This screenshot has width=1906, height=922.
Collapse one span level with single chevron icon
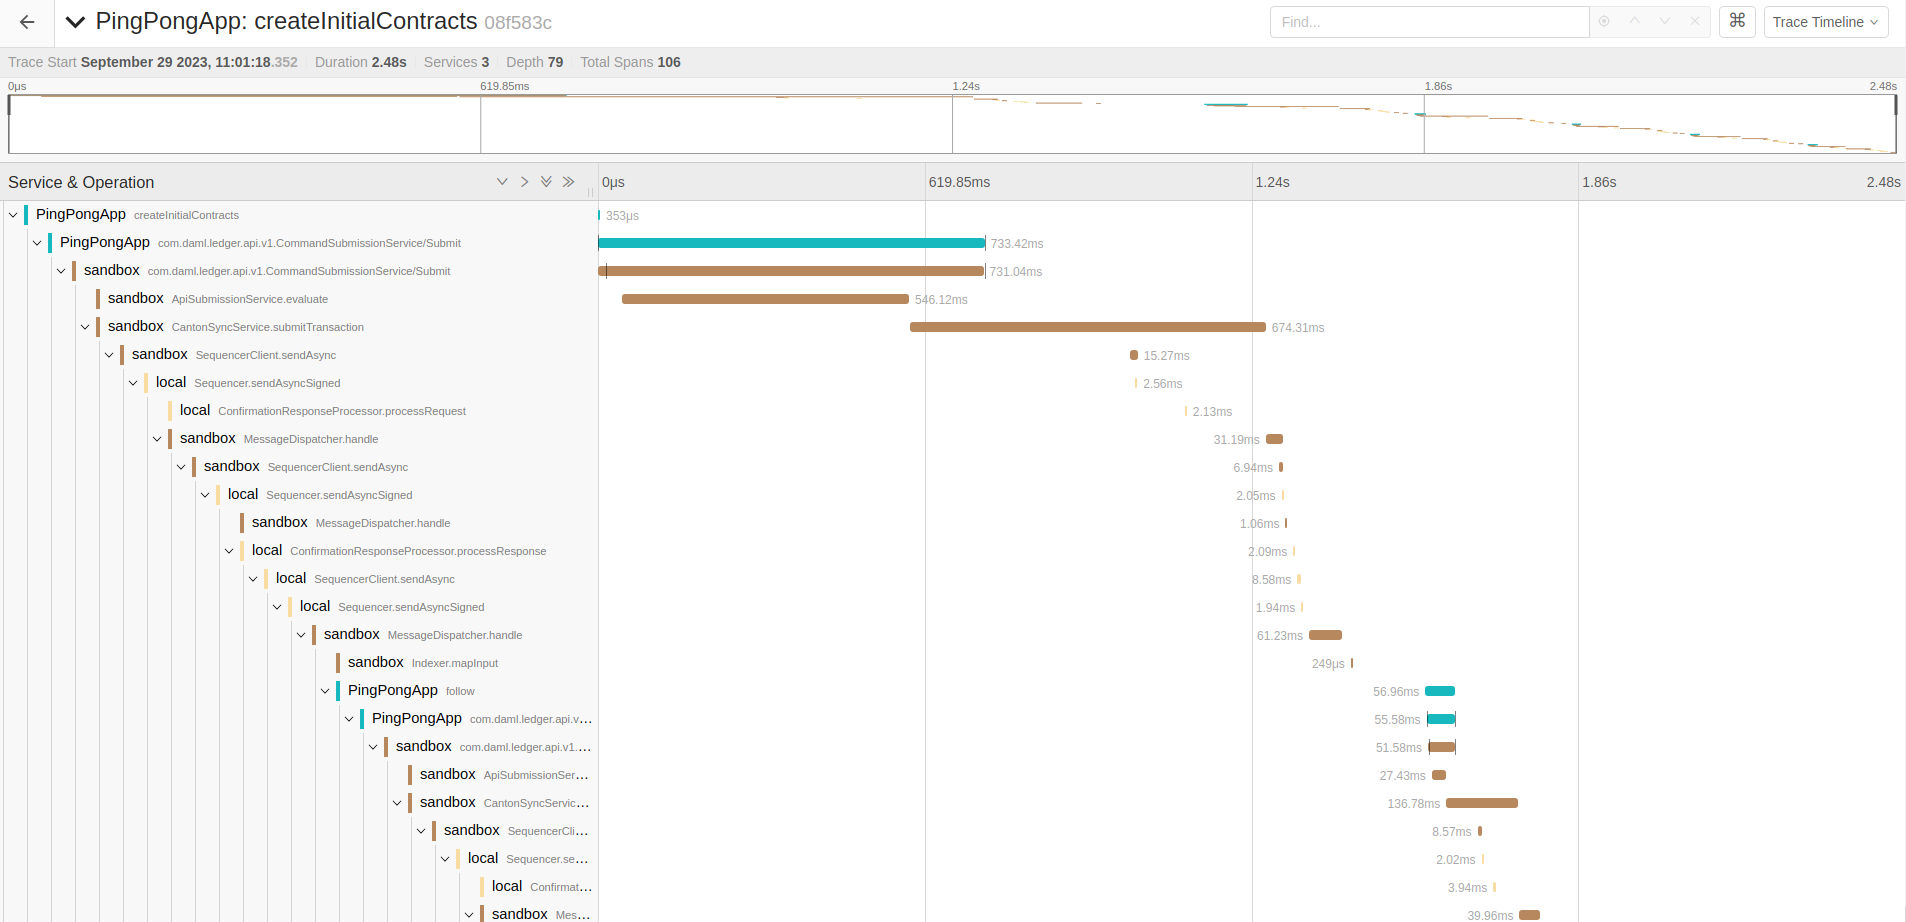[502, 181]
